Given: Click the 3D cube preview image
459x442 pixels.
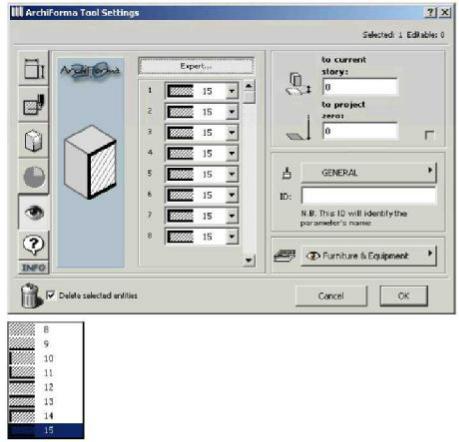Looking at the screenshot, I should (91, 162).
